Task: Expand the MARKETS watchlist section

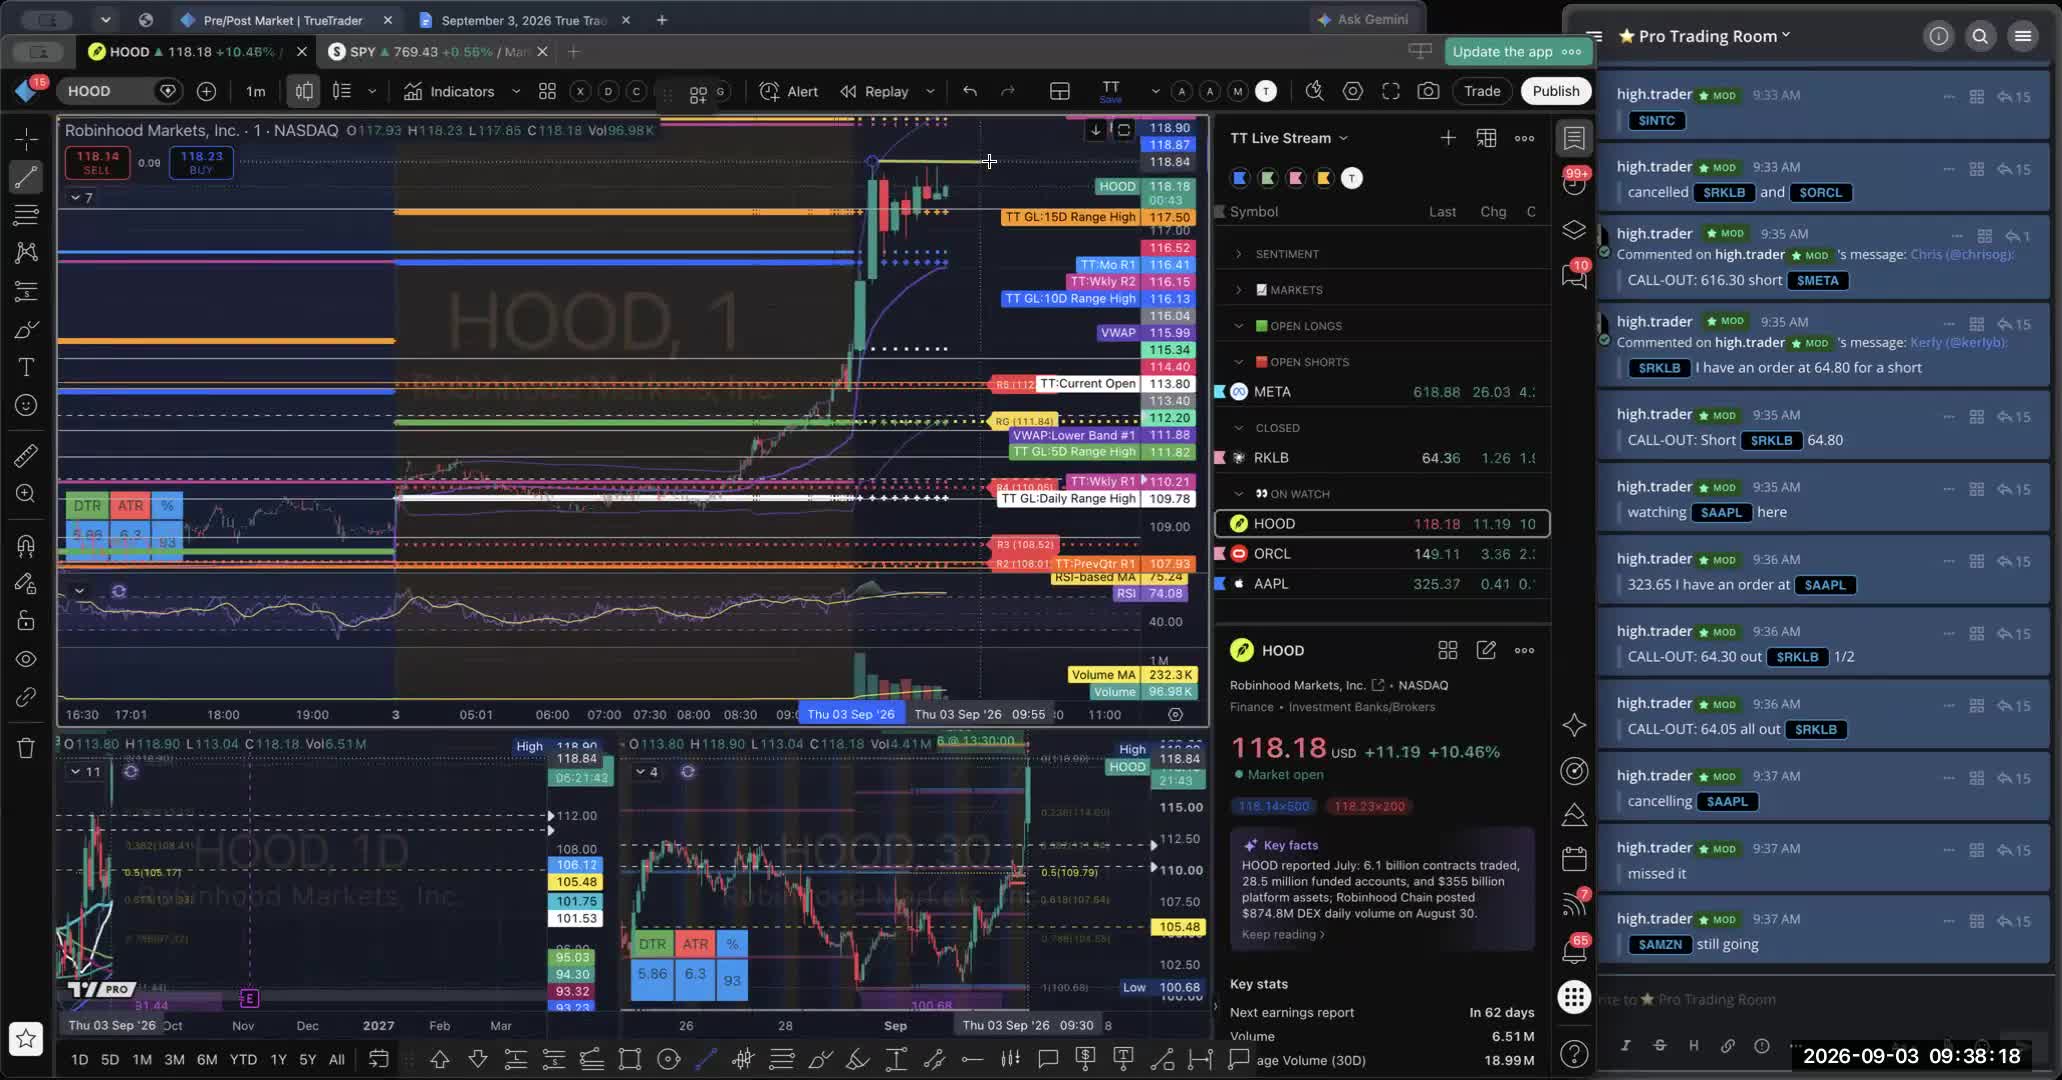Action: [1239, 290]
